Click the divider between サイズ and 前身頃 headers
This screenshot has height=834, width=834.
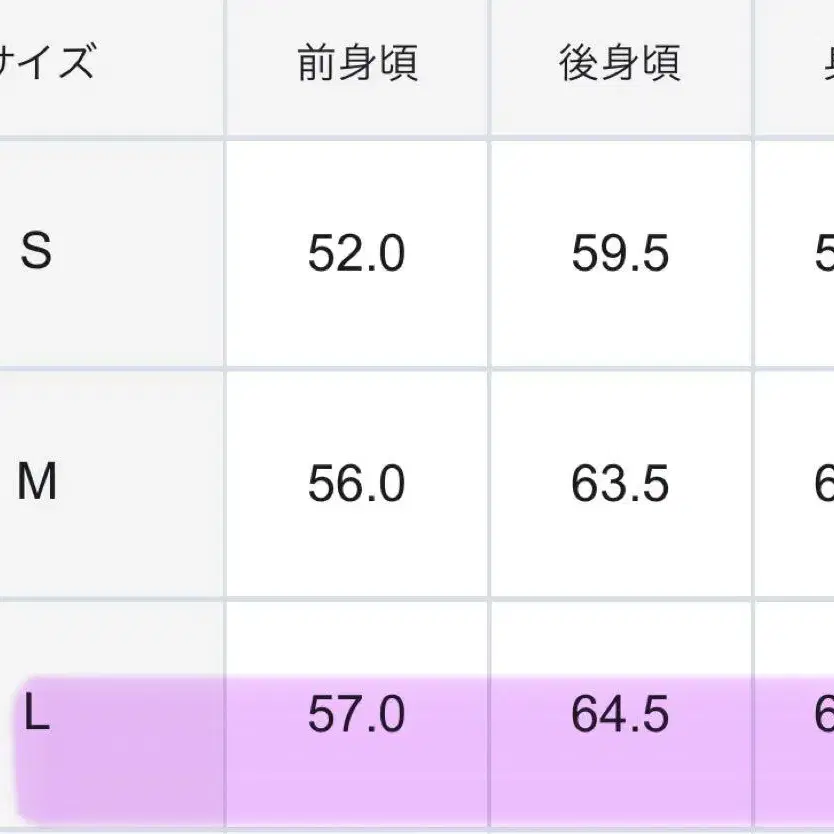click(225, 63)
